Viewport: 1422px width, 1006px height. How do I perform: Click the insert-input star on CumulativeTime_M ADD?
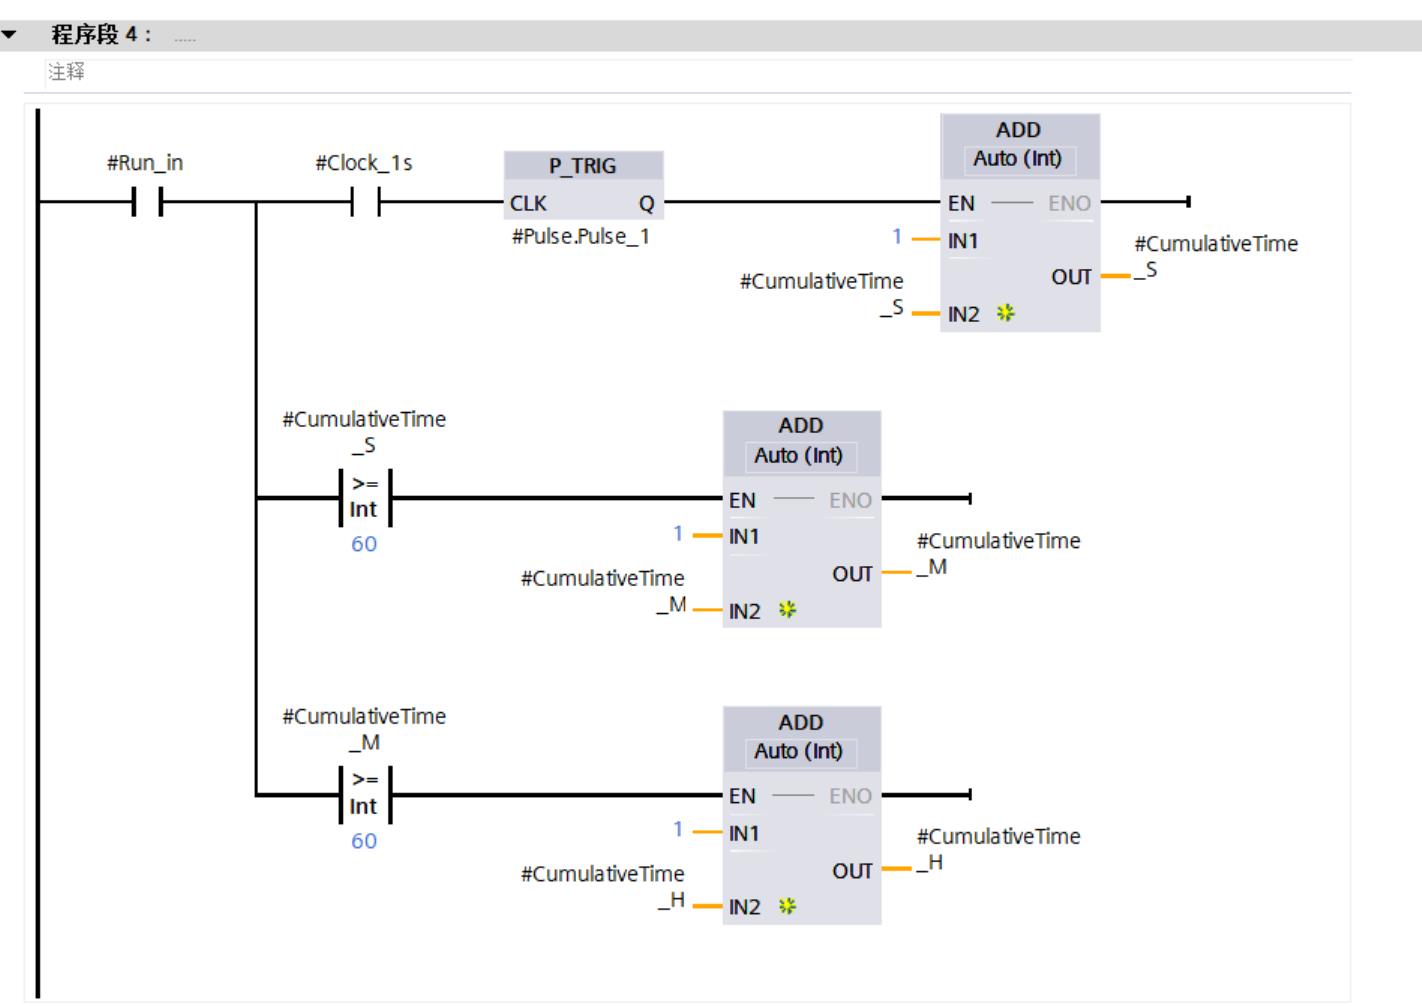tap(787, 610)
